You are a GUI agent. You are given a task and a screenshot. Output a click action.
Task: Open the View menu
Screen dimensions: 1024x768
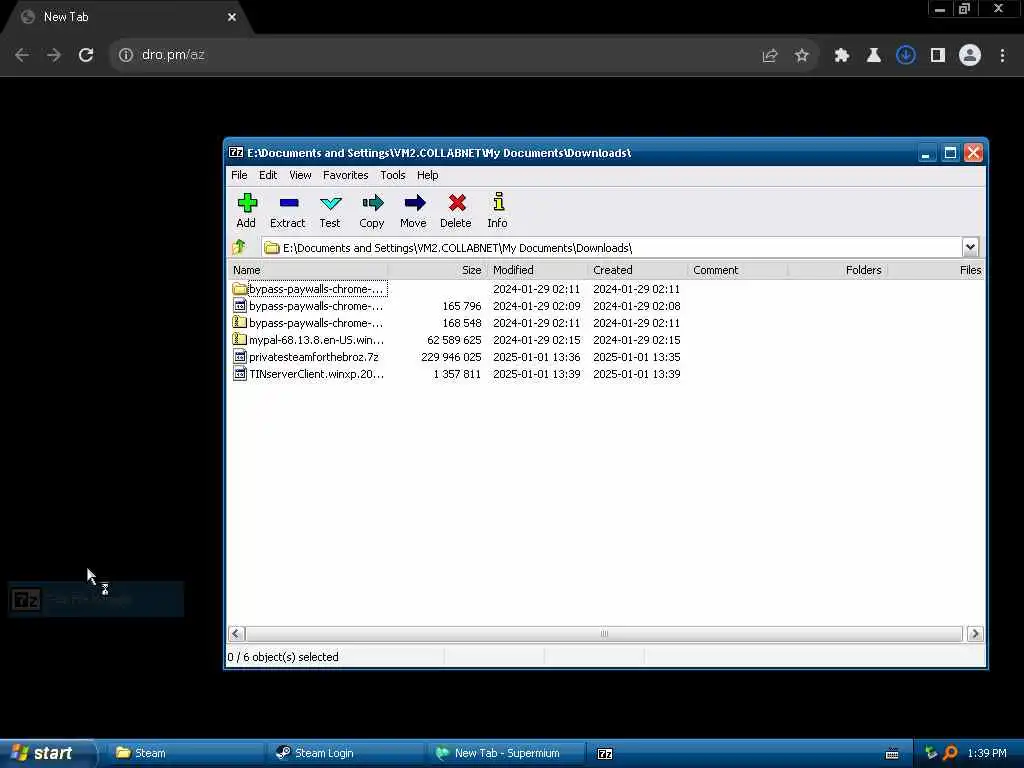300,175
